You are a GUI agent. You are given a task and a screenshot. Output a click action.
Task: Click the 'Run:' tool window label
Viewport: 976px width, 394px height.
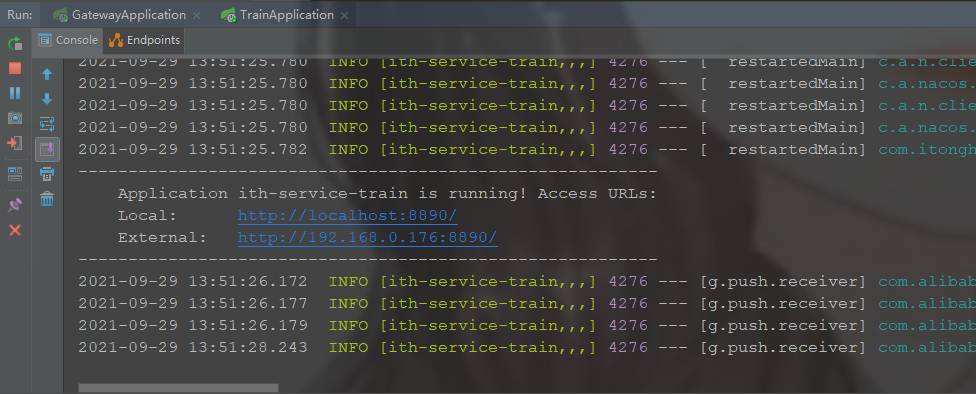(19, 15)
